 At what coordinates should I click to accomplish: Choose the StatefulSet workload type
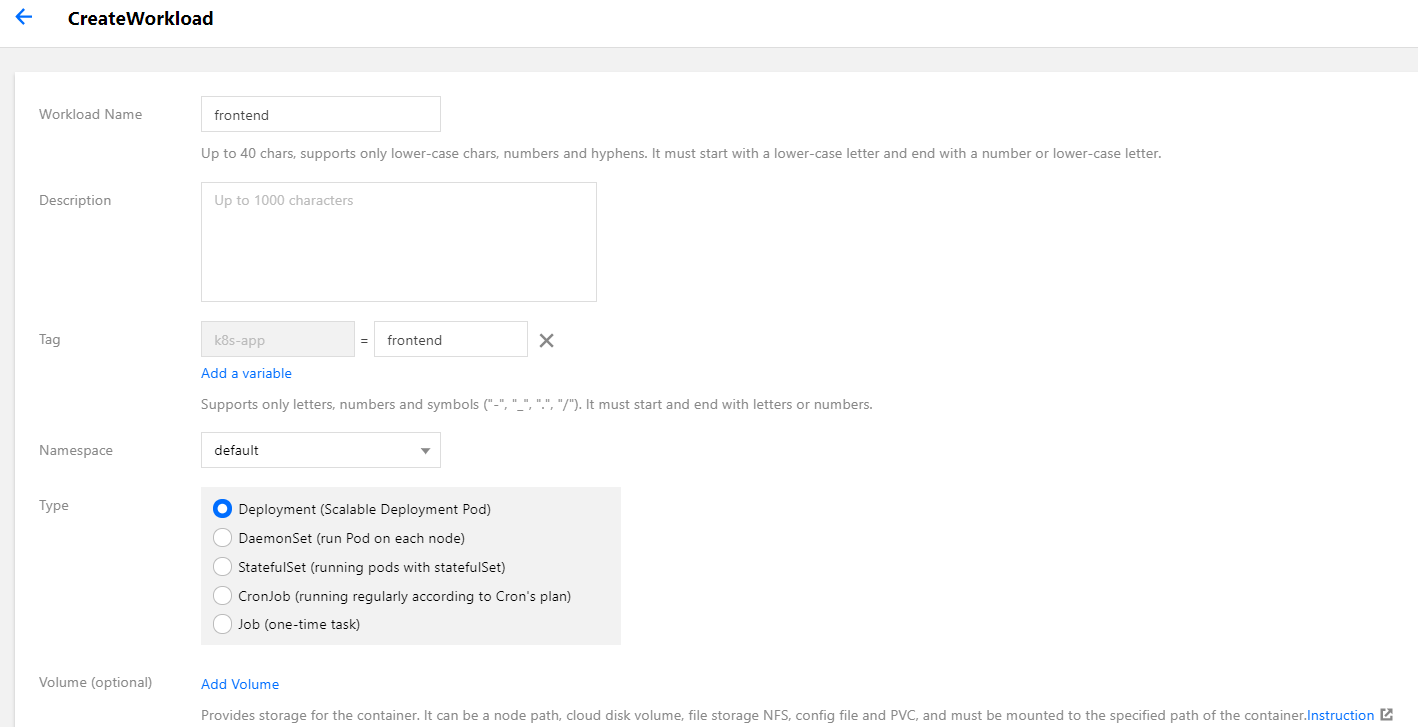point(223,567)
